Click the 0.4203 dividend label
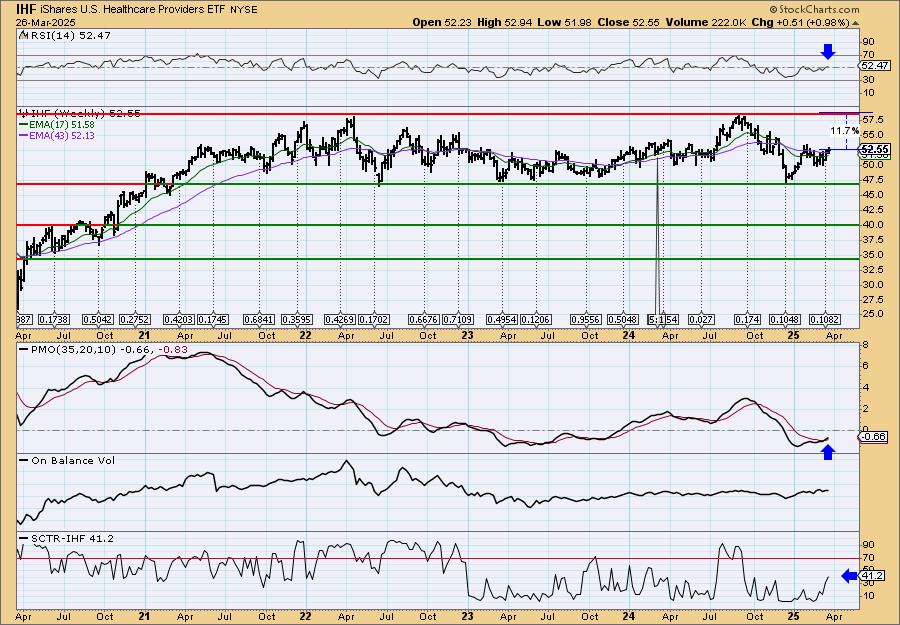Viewport: 900px width, 625px height. pyautogui.click(x=179, y=319)
